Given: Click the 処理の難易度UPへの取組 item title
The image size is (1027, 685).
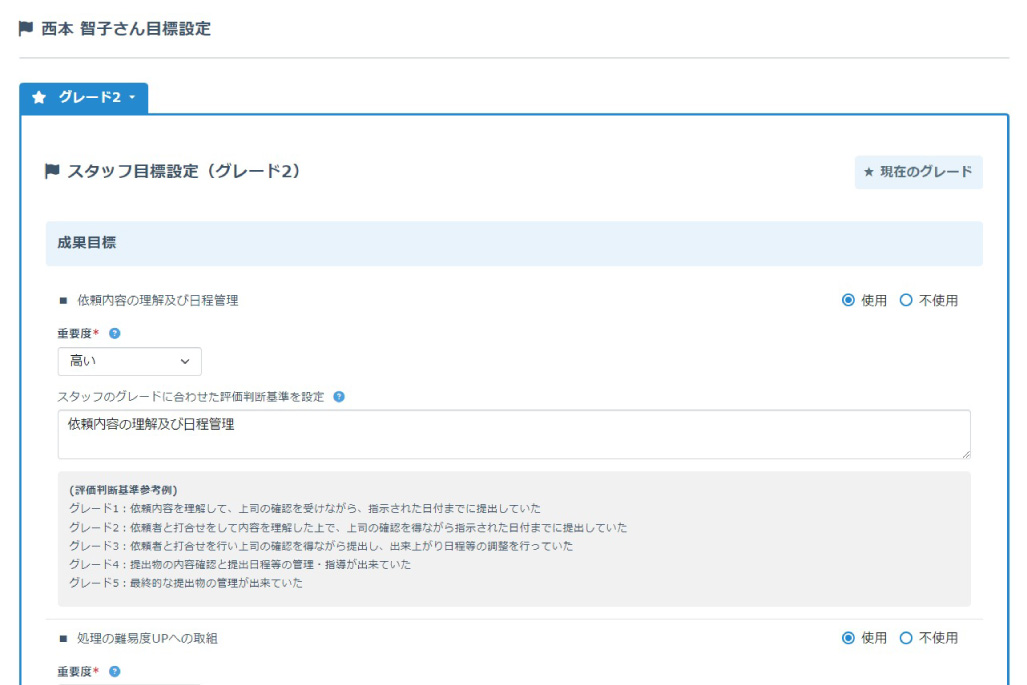Looking at the screenshot, I should (x=147, y=638).
